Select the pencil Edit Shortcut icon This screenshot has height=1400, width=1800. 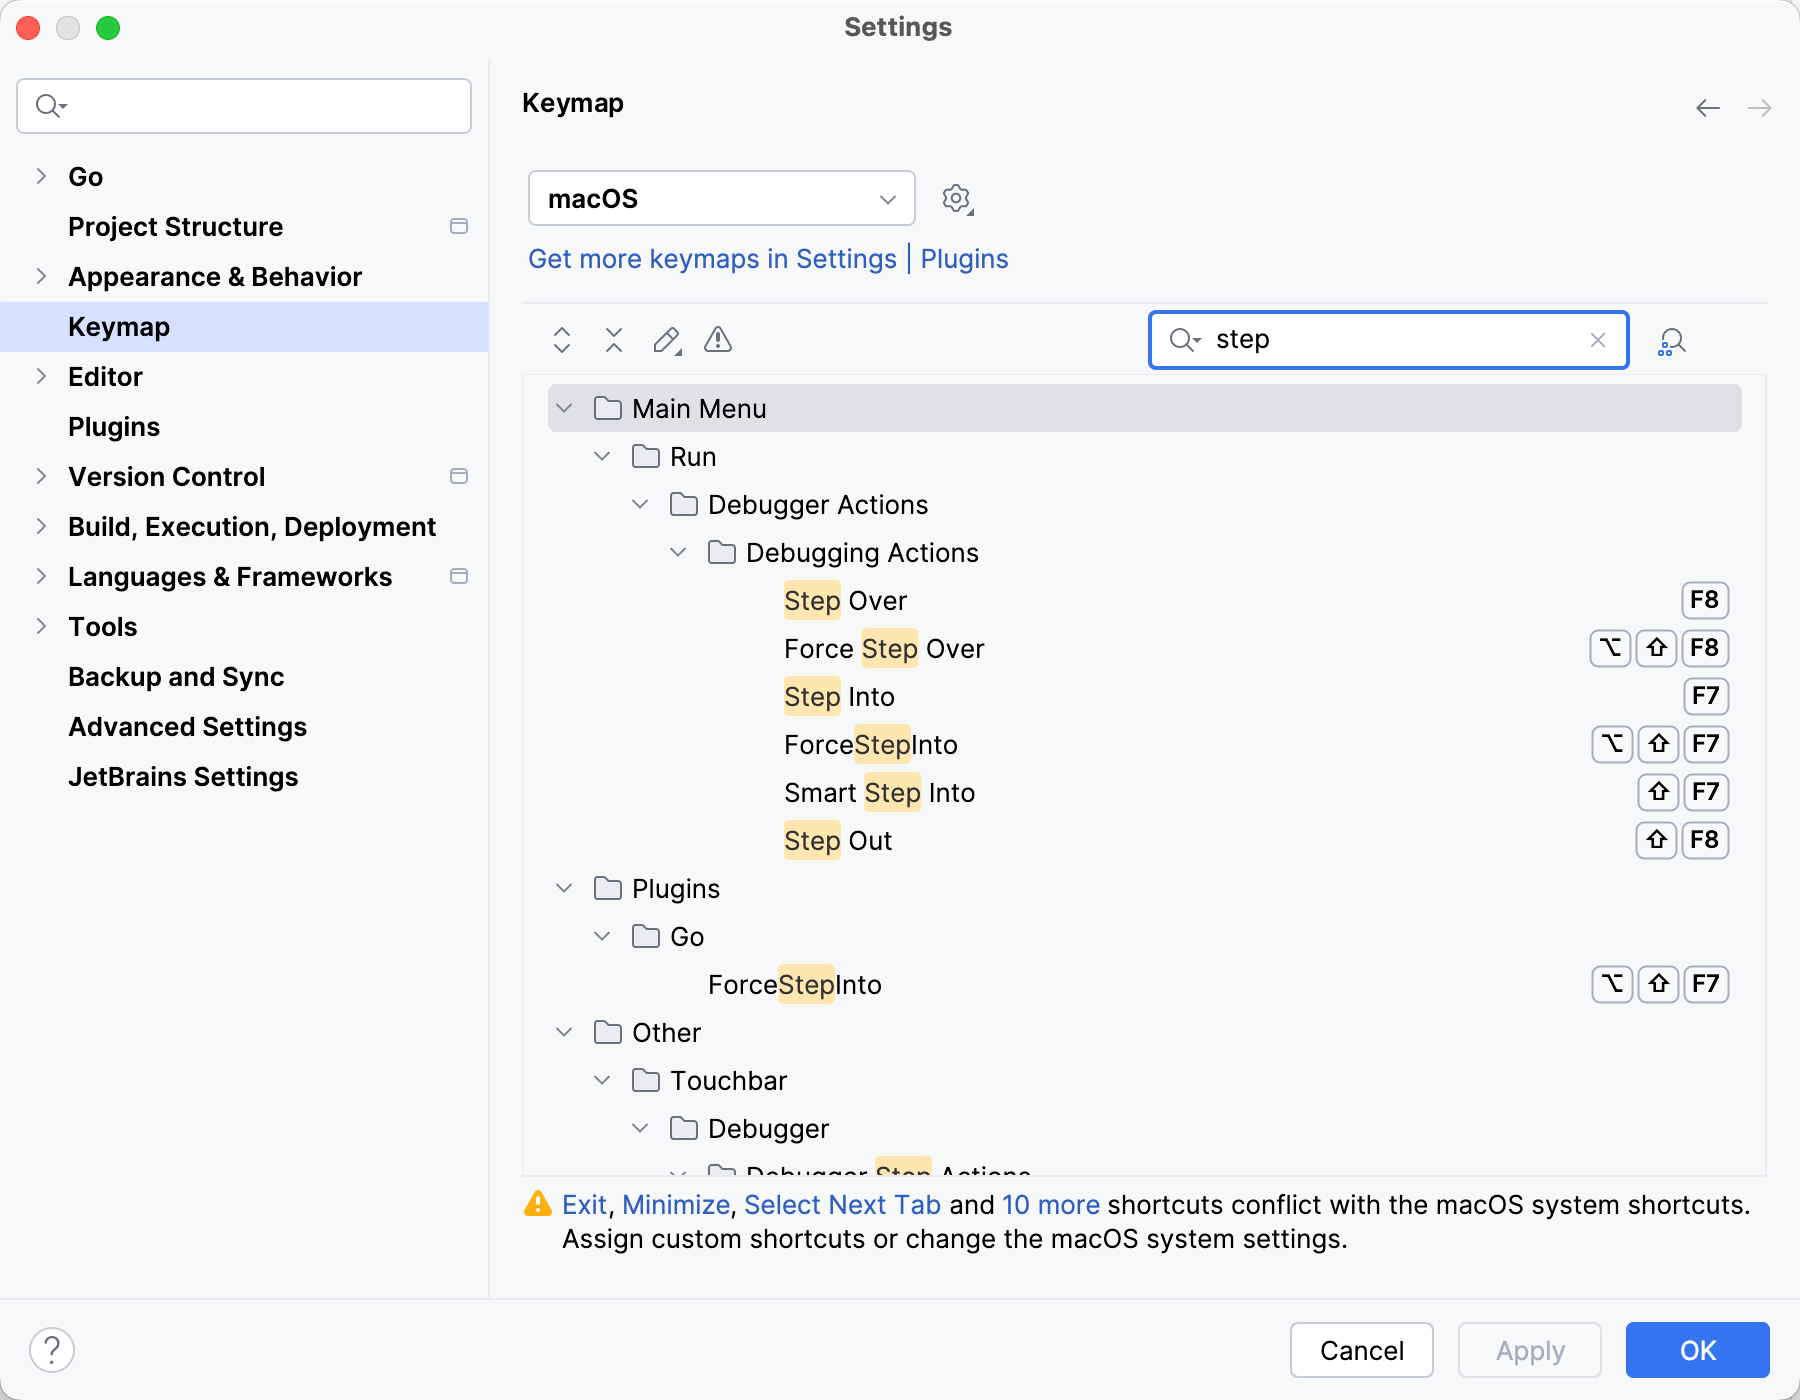[666, 340]
